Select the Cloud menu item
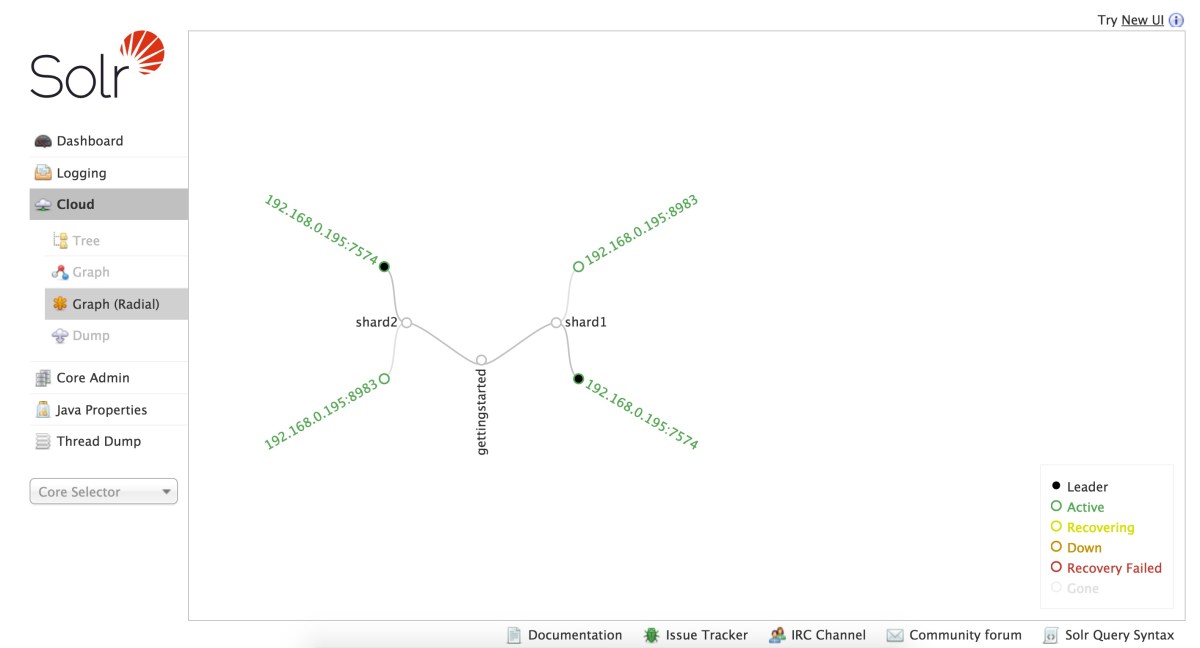The width and height of the screenshot is (1200, 648). click(75, 204)
